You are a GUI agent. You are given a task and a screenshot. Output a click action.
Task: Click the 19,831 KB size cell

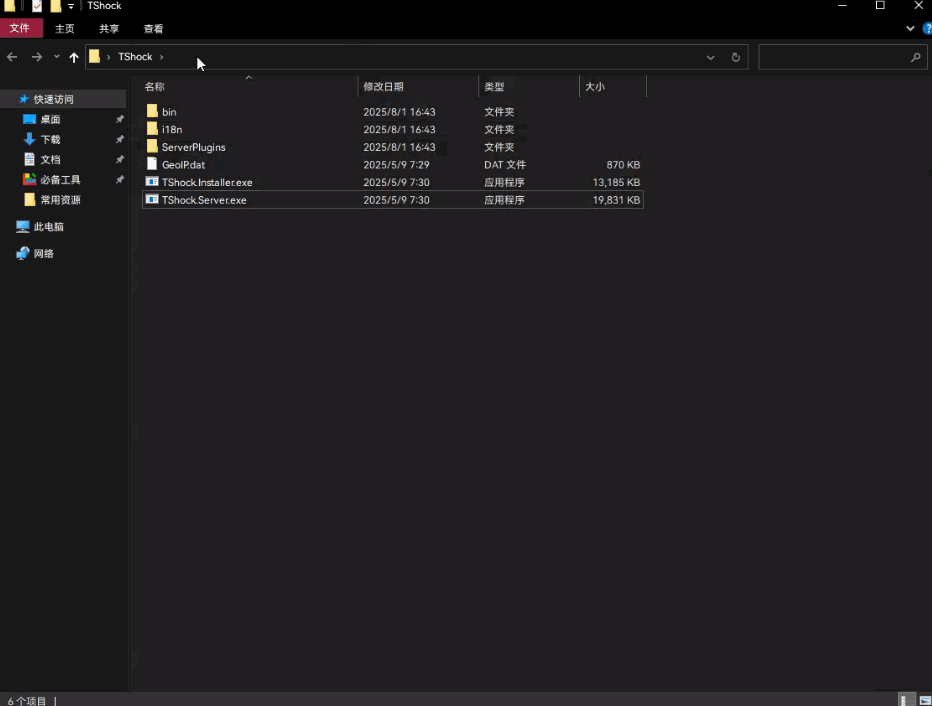pyautogui.click(x=616, y=200)
